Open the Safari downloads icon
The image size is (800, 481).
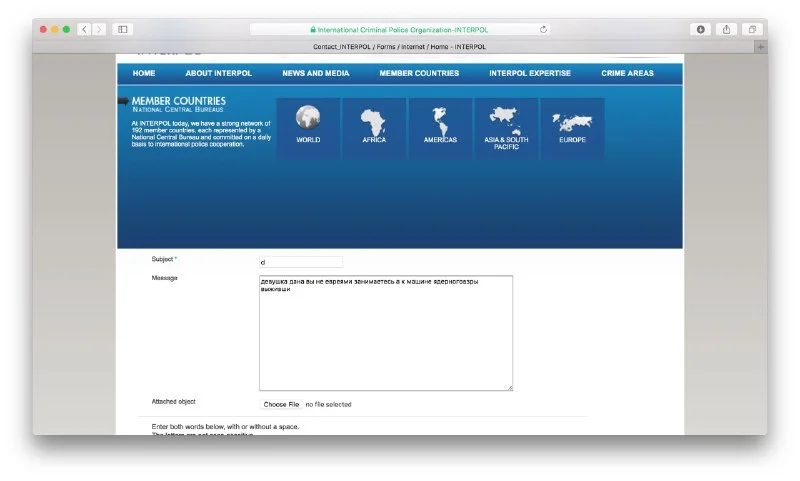[700, 30]
